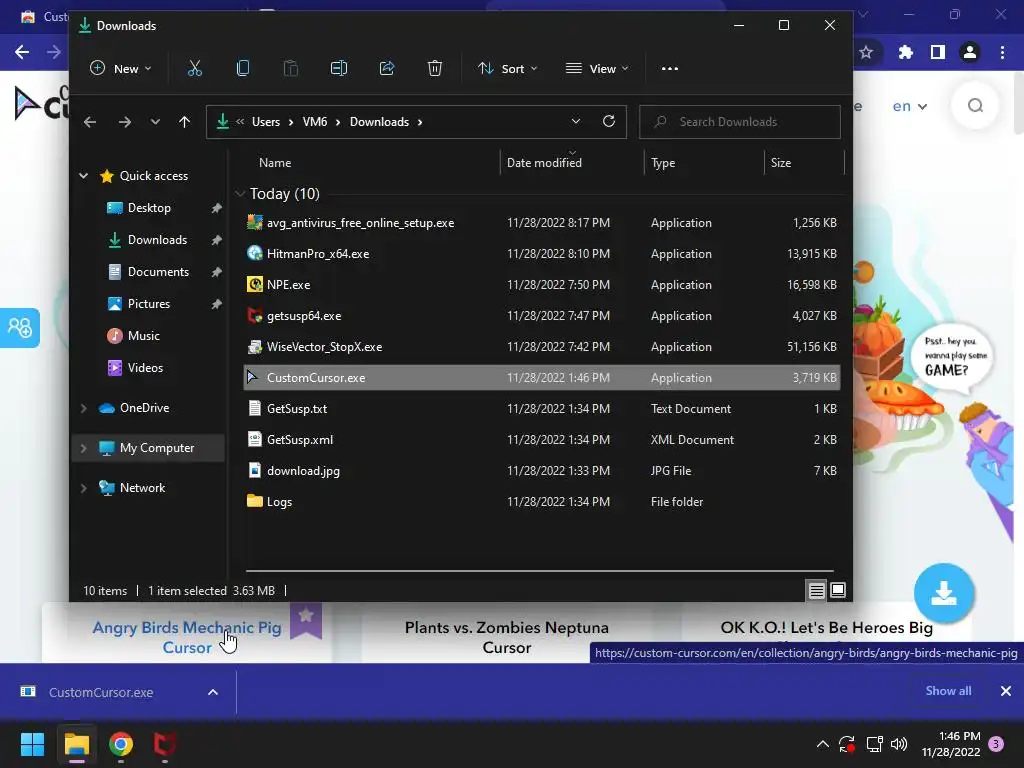Click the Paste clipboard icon
1024x768 pixels.
point(291,69)
